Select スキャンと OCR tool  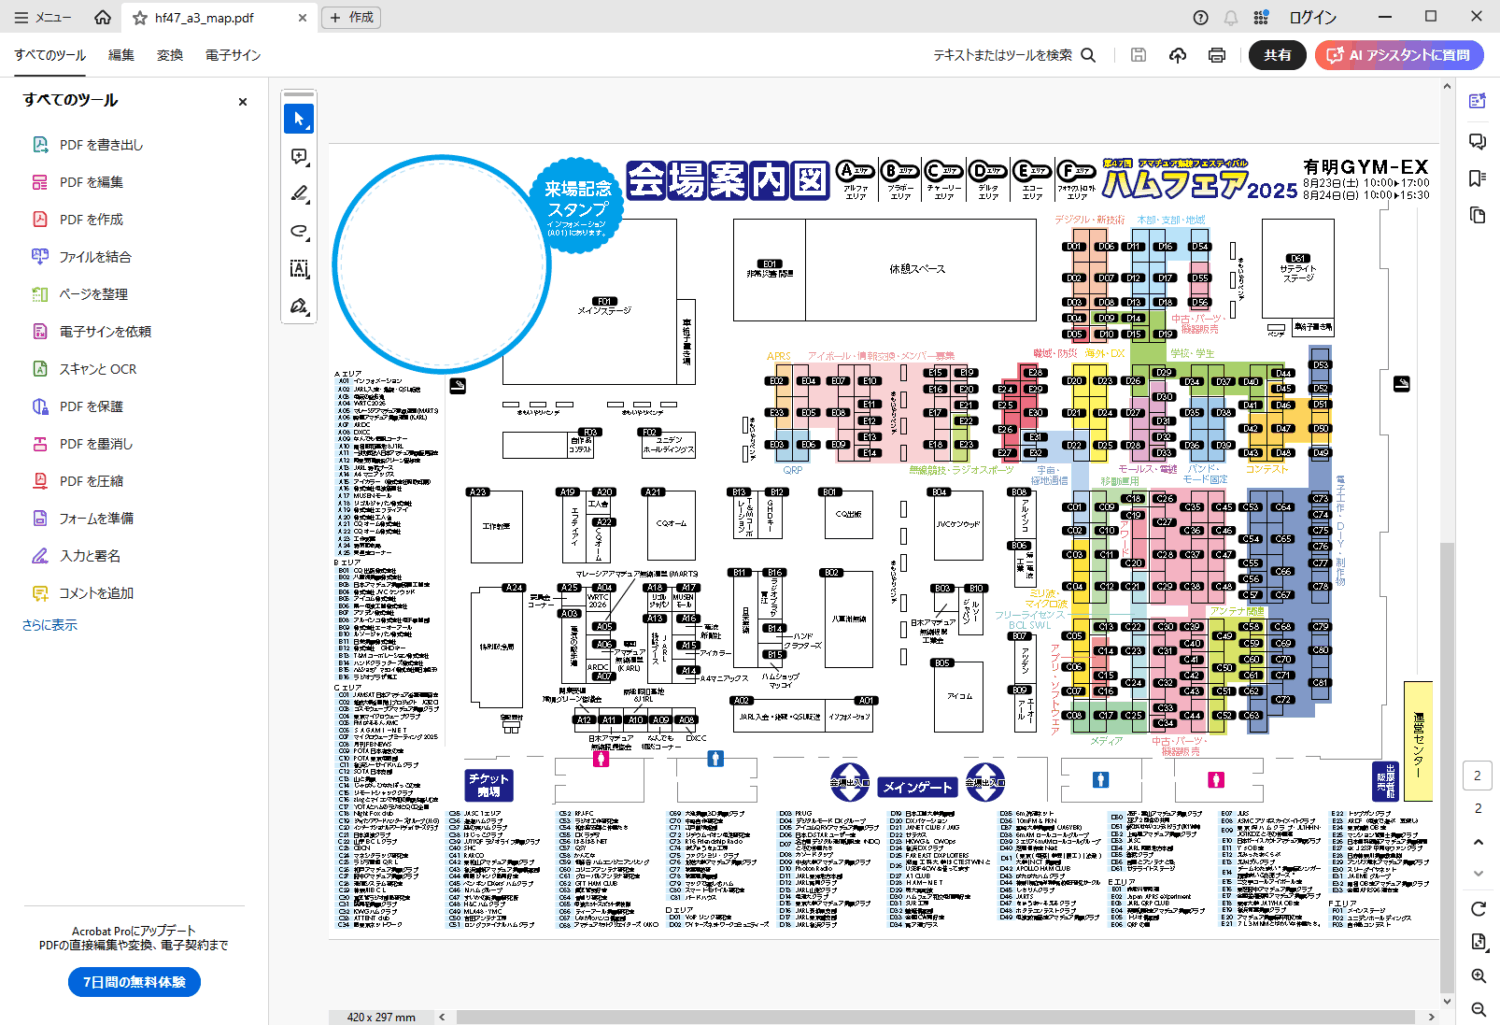pos(98,369)
